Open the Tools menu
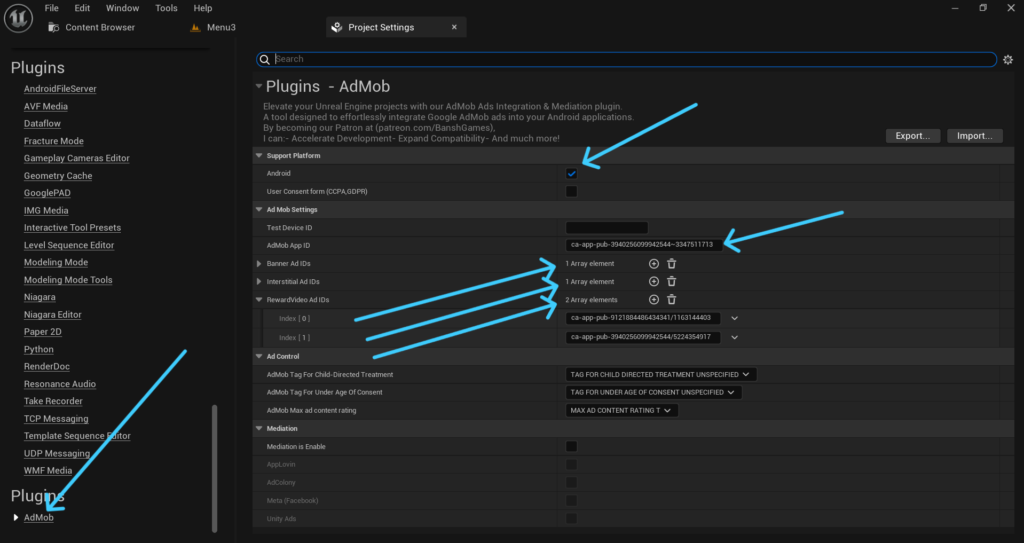 (x=166, y=8)
